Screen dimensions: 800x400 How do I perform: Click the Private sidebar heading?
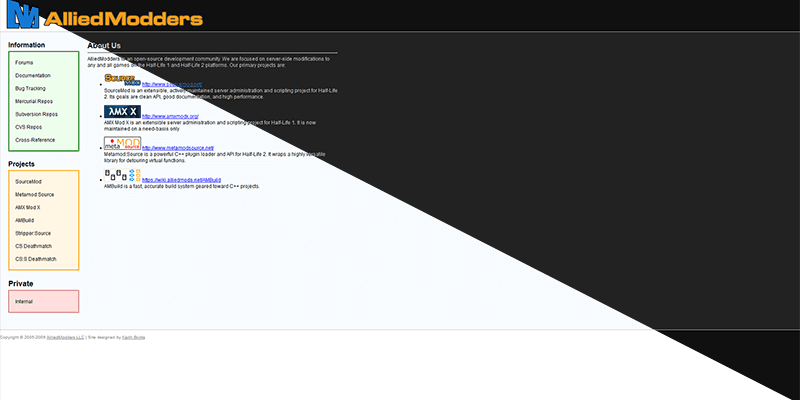pyautogui.click(x=21, y=284)
